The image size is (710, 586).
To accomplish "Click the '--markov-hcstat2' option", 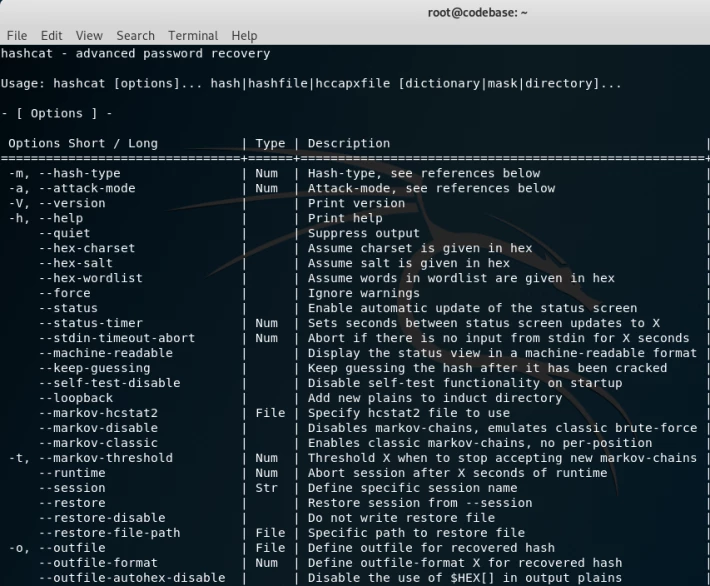I will tap(98, 413).
